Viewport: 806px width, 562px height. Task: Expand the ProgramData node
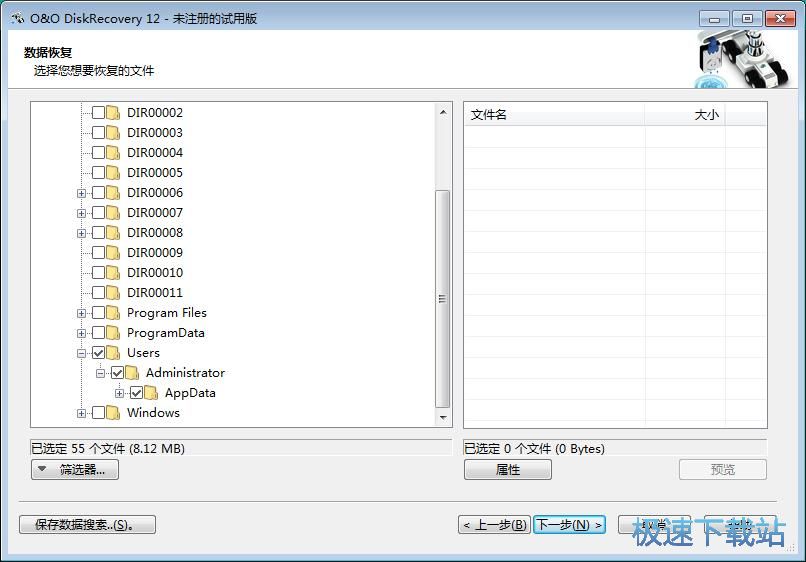tap(81, 334)
